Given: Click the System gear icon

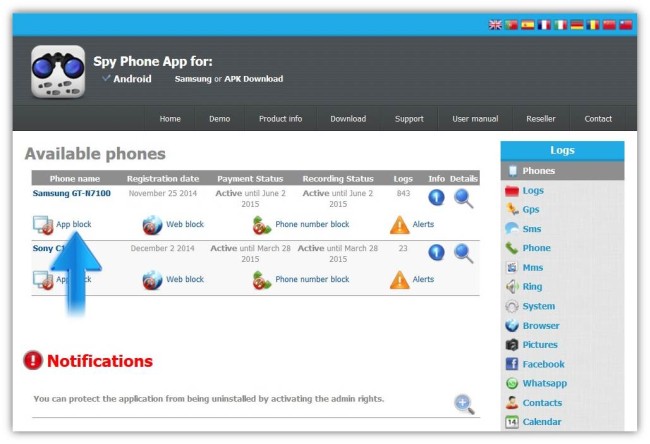Looking at the screenshot, I should pos(512,306).
